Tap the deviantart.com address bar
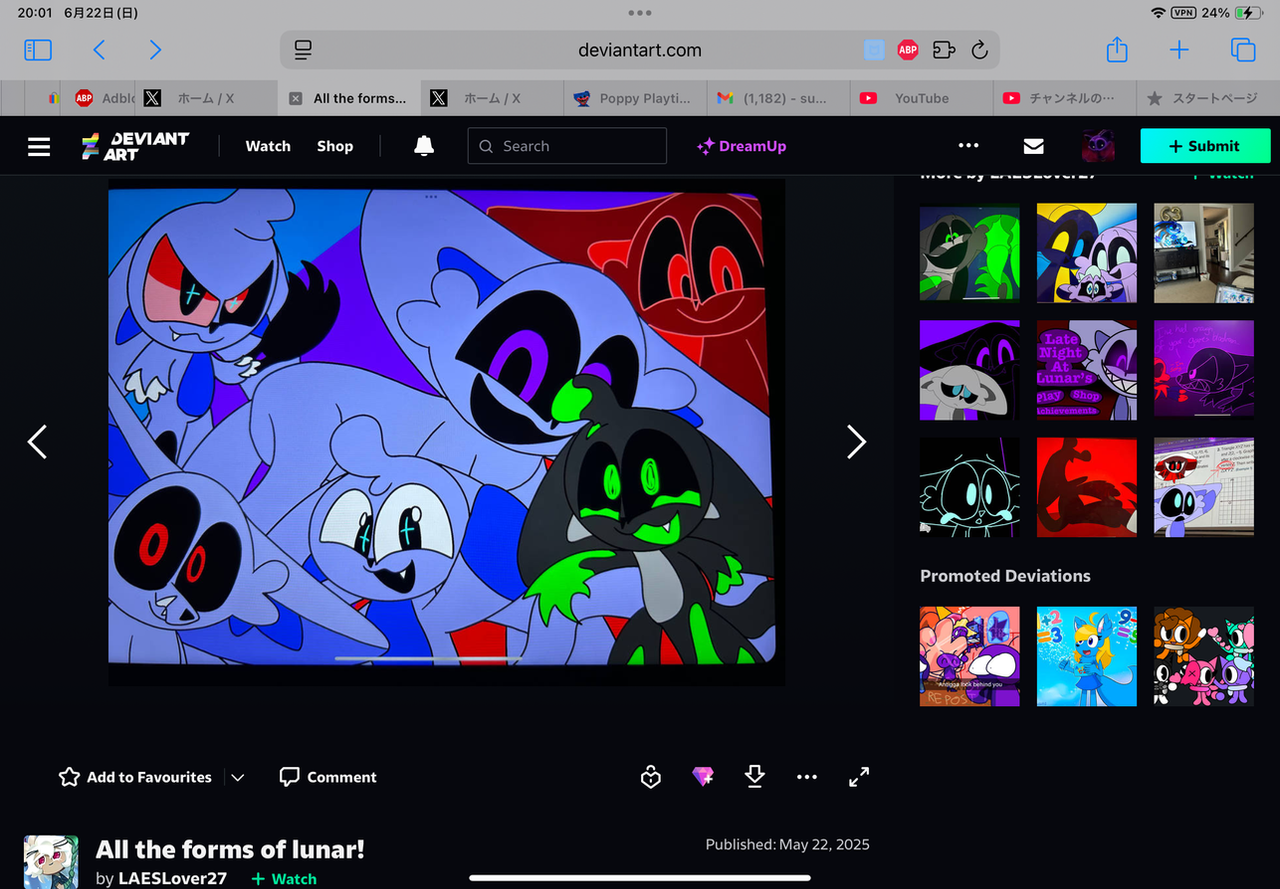Viewport: 1280px width, 889px height. pyautogui.click(x=640, y=50)
